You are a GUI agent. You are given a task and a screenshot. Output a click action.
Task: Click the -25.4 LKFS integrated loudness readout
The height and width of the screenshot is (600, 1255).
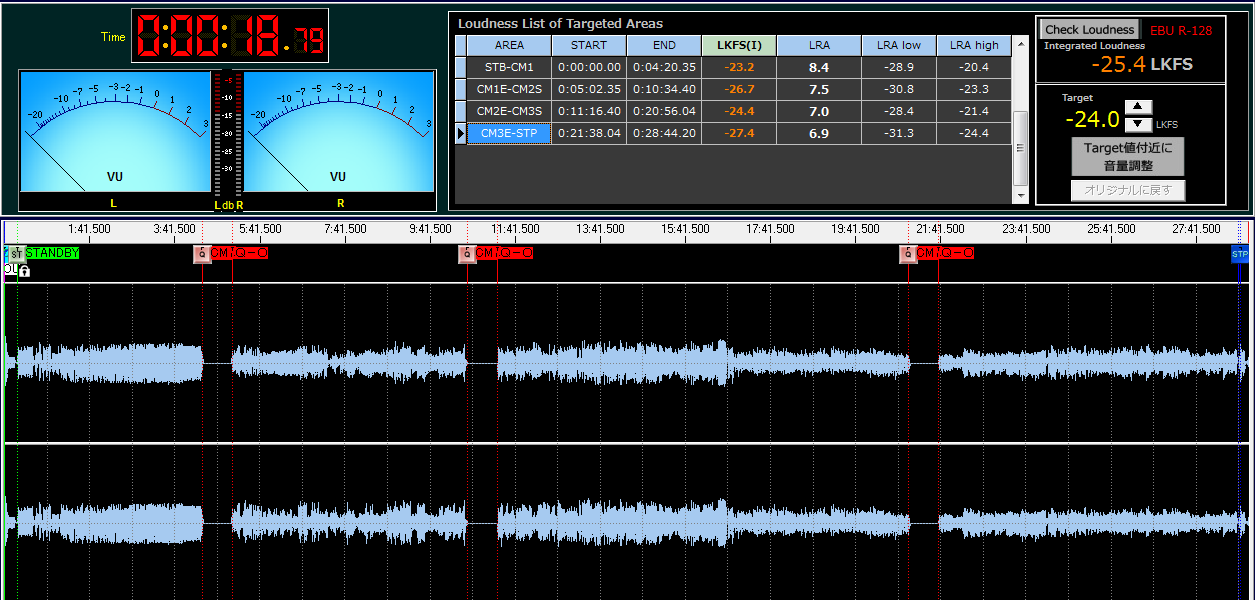[x=1141, y=65]
